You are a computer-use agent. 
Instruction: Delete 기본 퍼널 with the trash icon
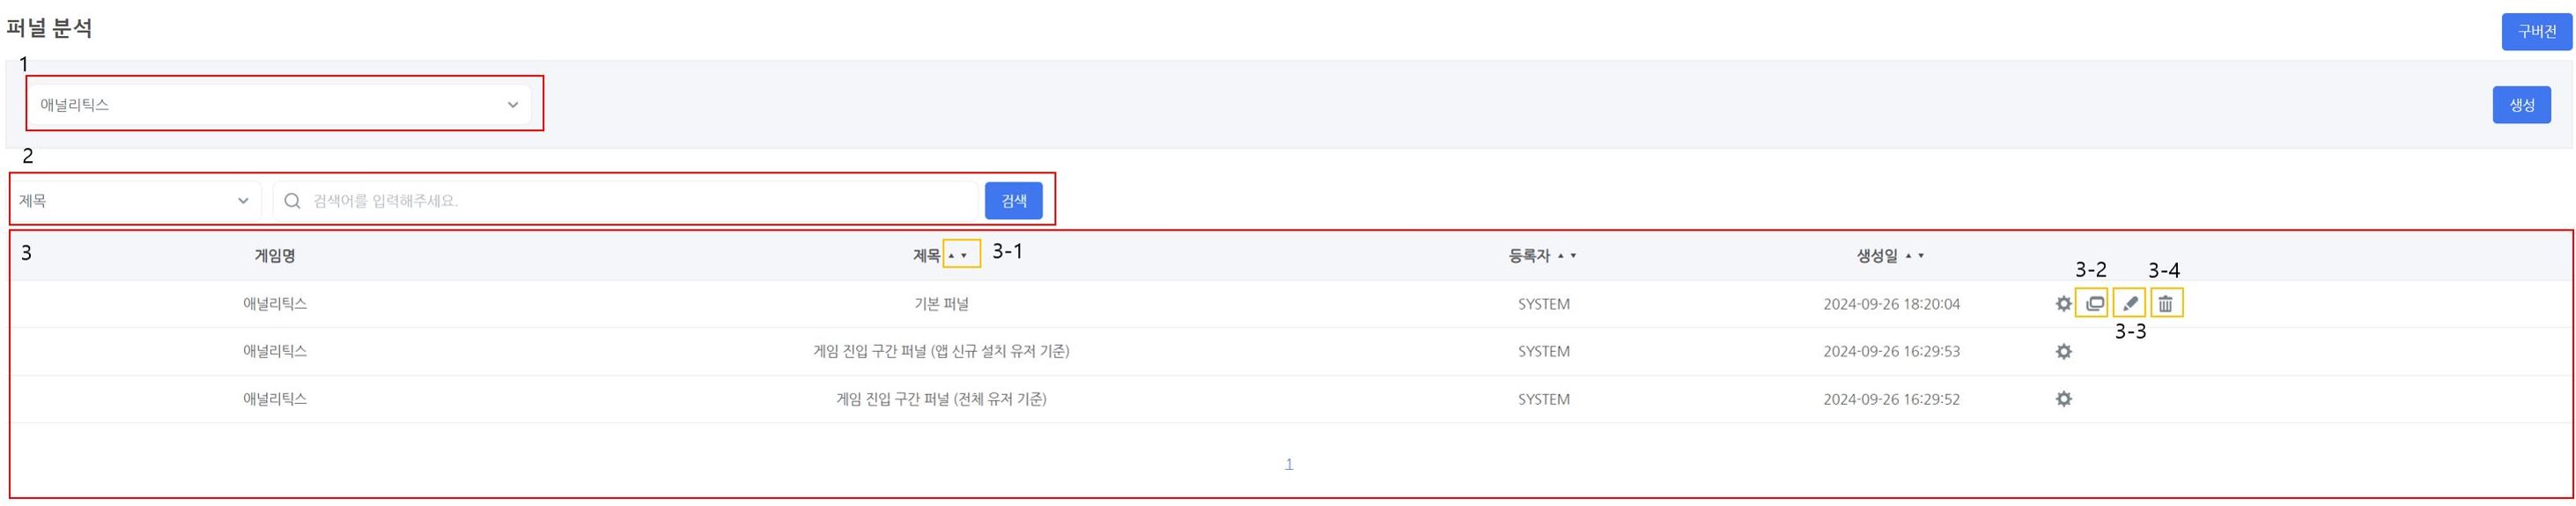point(2165,304)
